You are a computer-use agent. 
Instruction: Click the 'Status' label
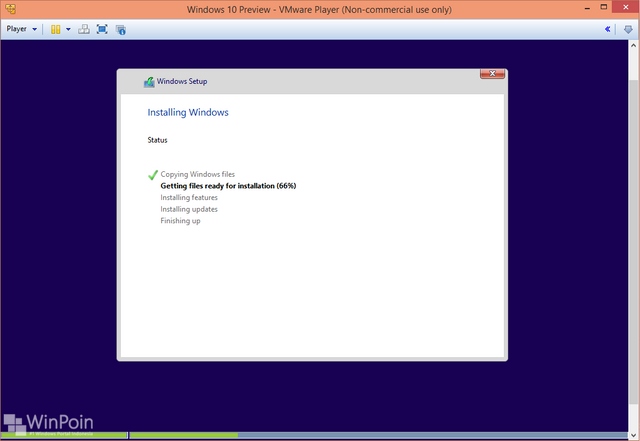[157, 140]
